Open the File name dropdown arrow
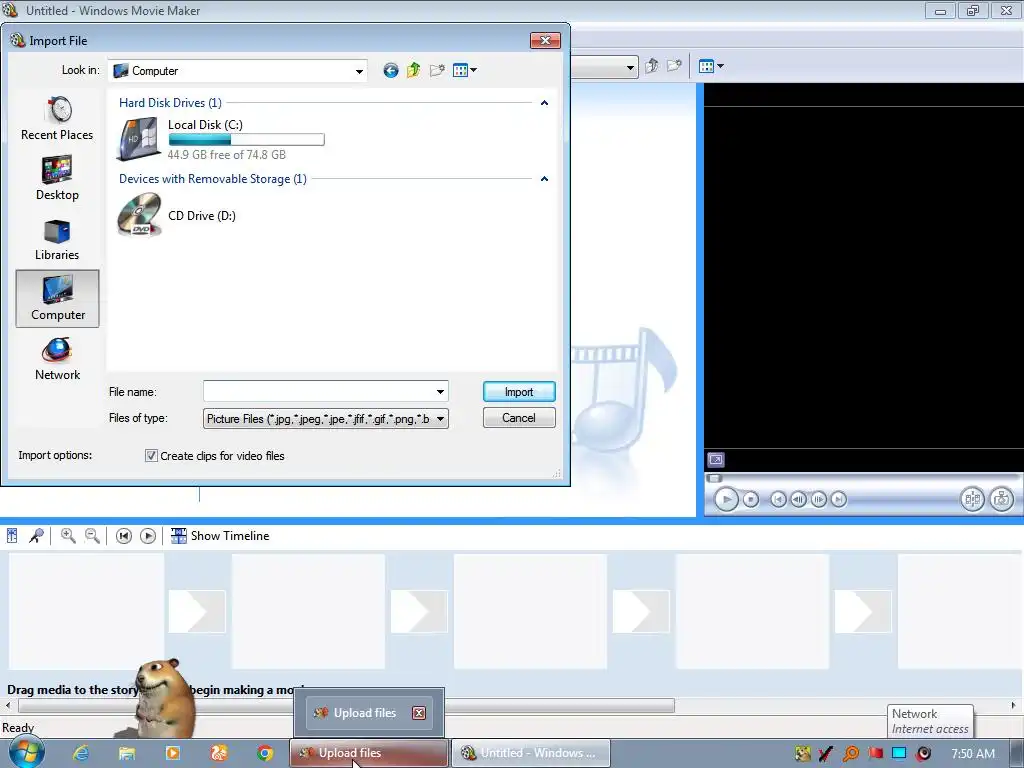 [x=440, y=392]
